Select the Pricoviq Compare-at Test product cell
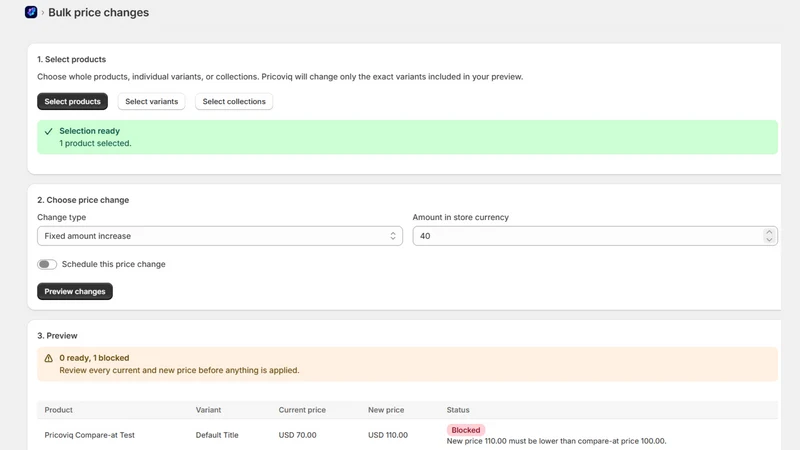The height and width of the screenshot is (450, 800). (89, 435)
